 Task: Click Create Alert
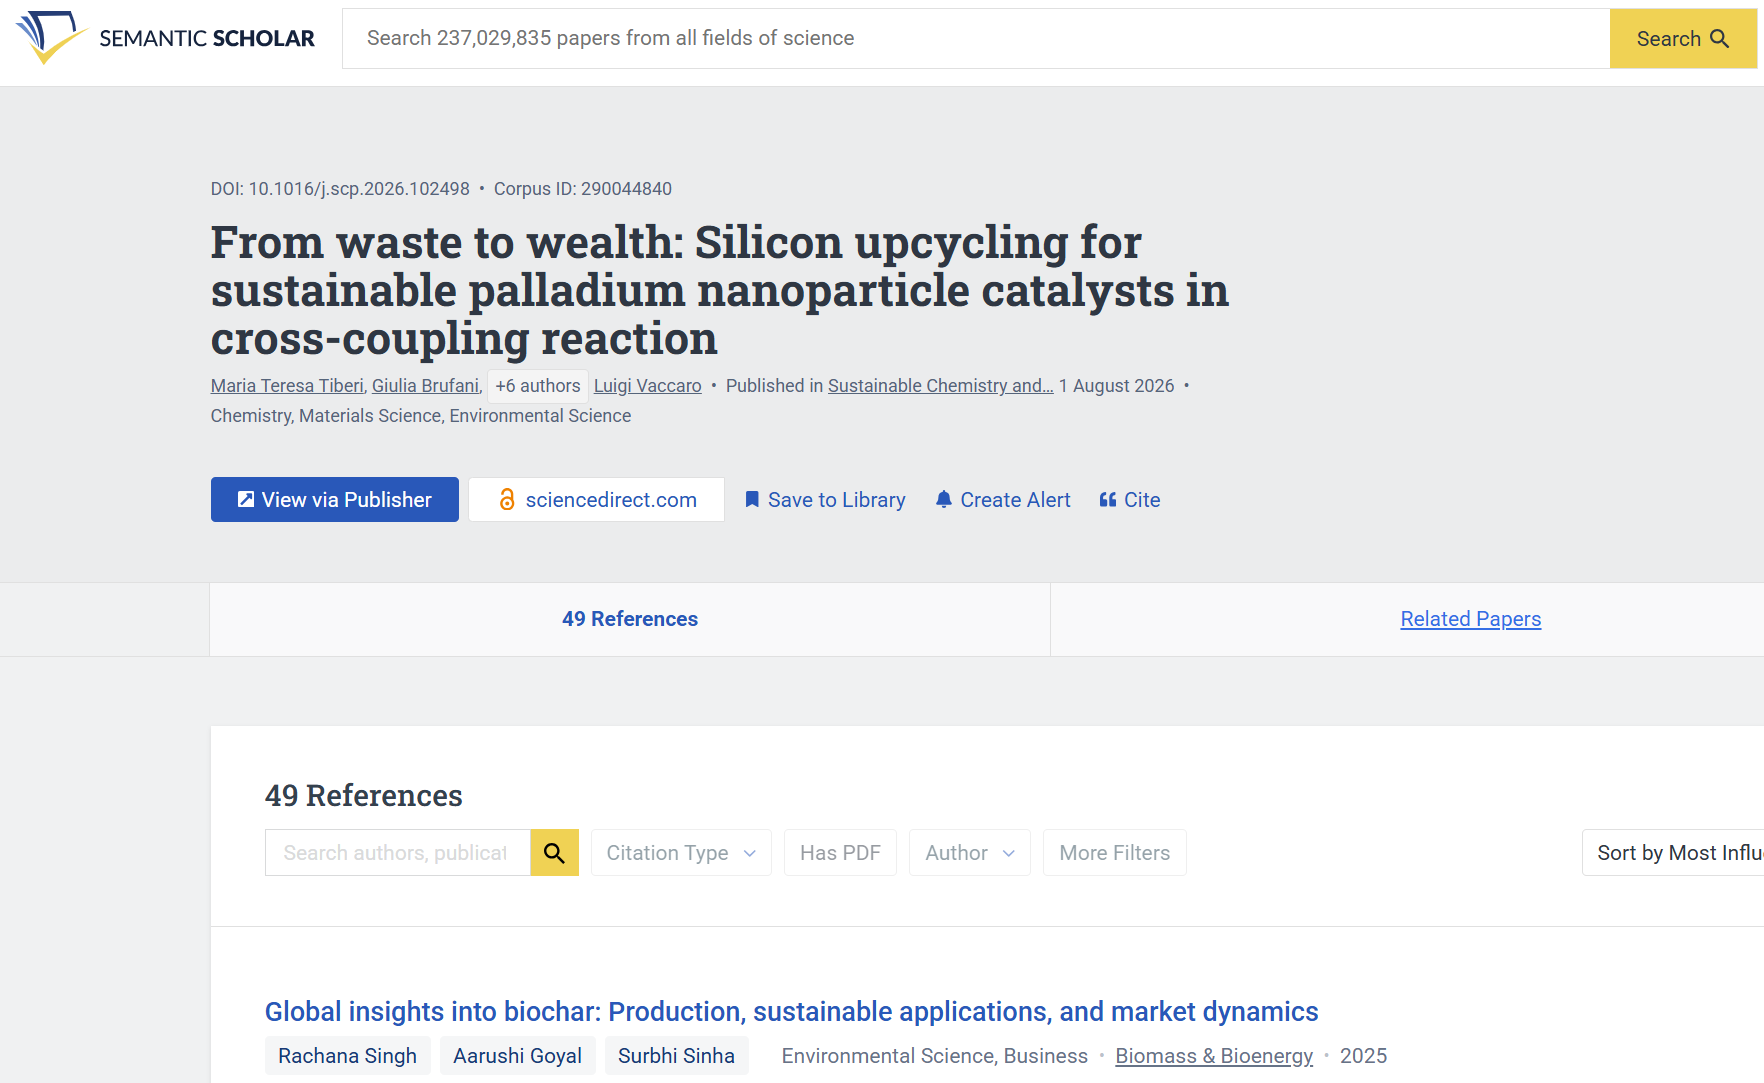click(1003, 499)
